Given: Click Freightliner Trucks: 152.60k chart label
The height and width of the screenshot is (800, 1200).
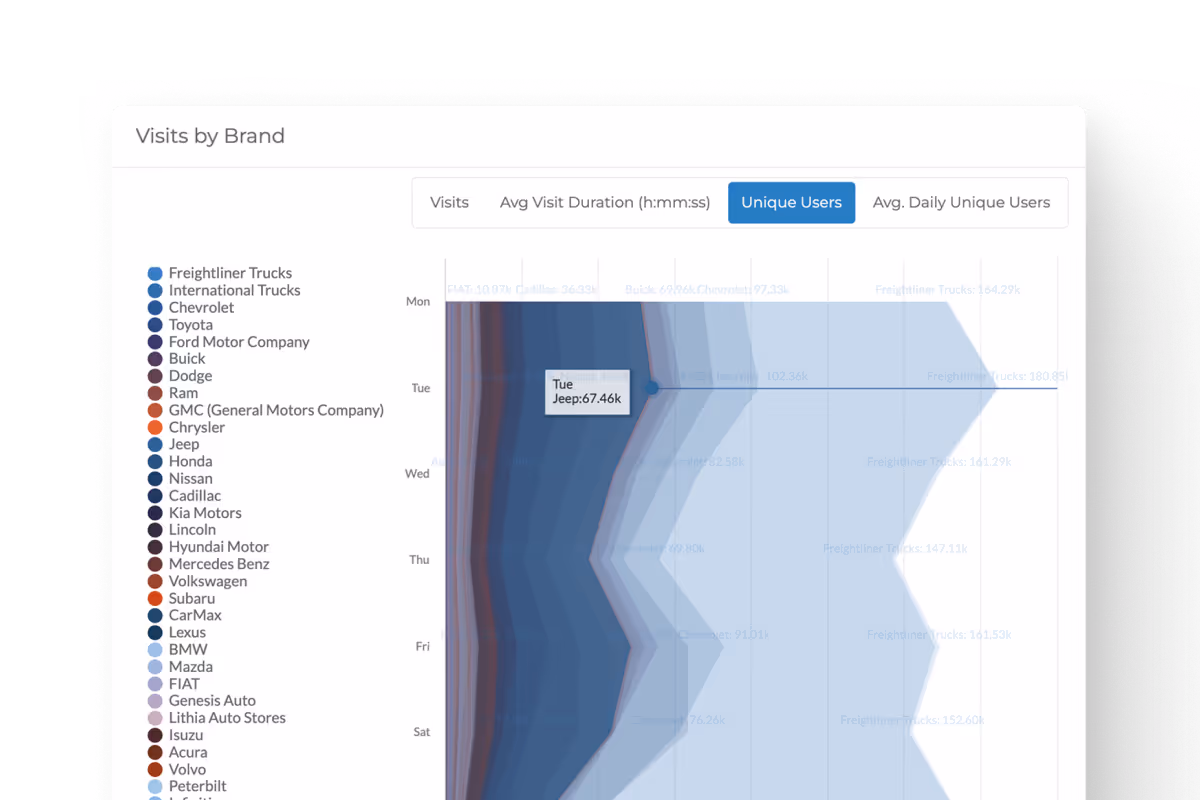Looking at the screenshot, I should coord(912,720).
